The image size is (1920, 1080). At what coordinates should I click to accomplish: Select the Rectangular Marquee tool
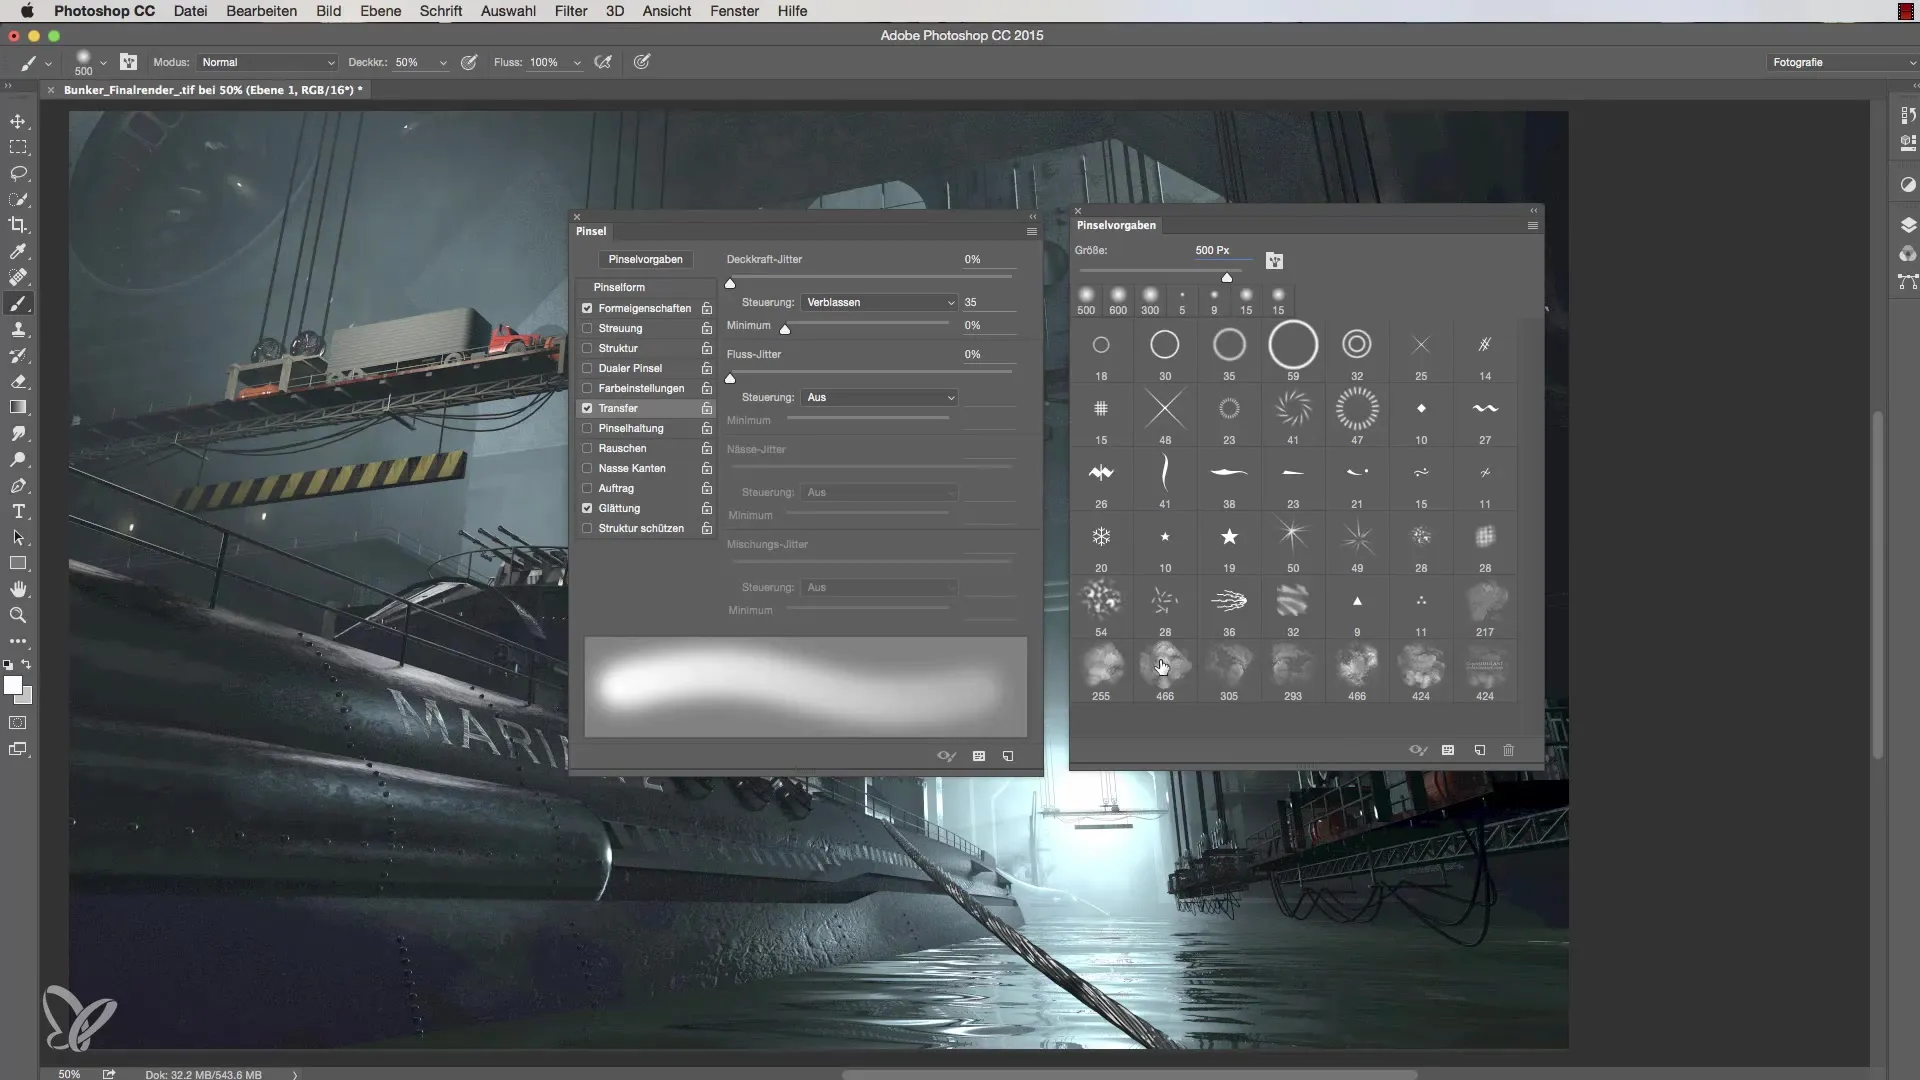[x=18, y=147]
